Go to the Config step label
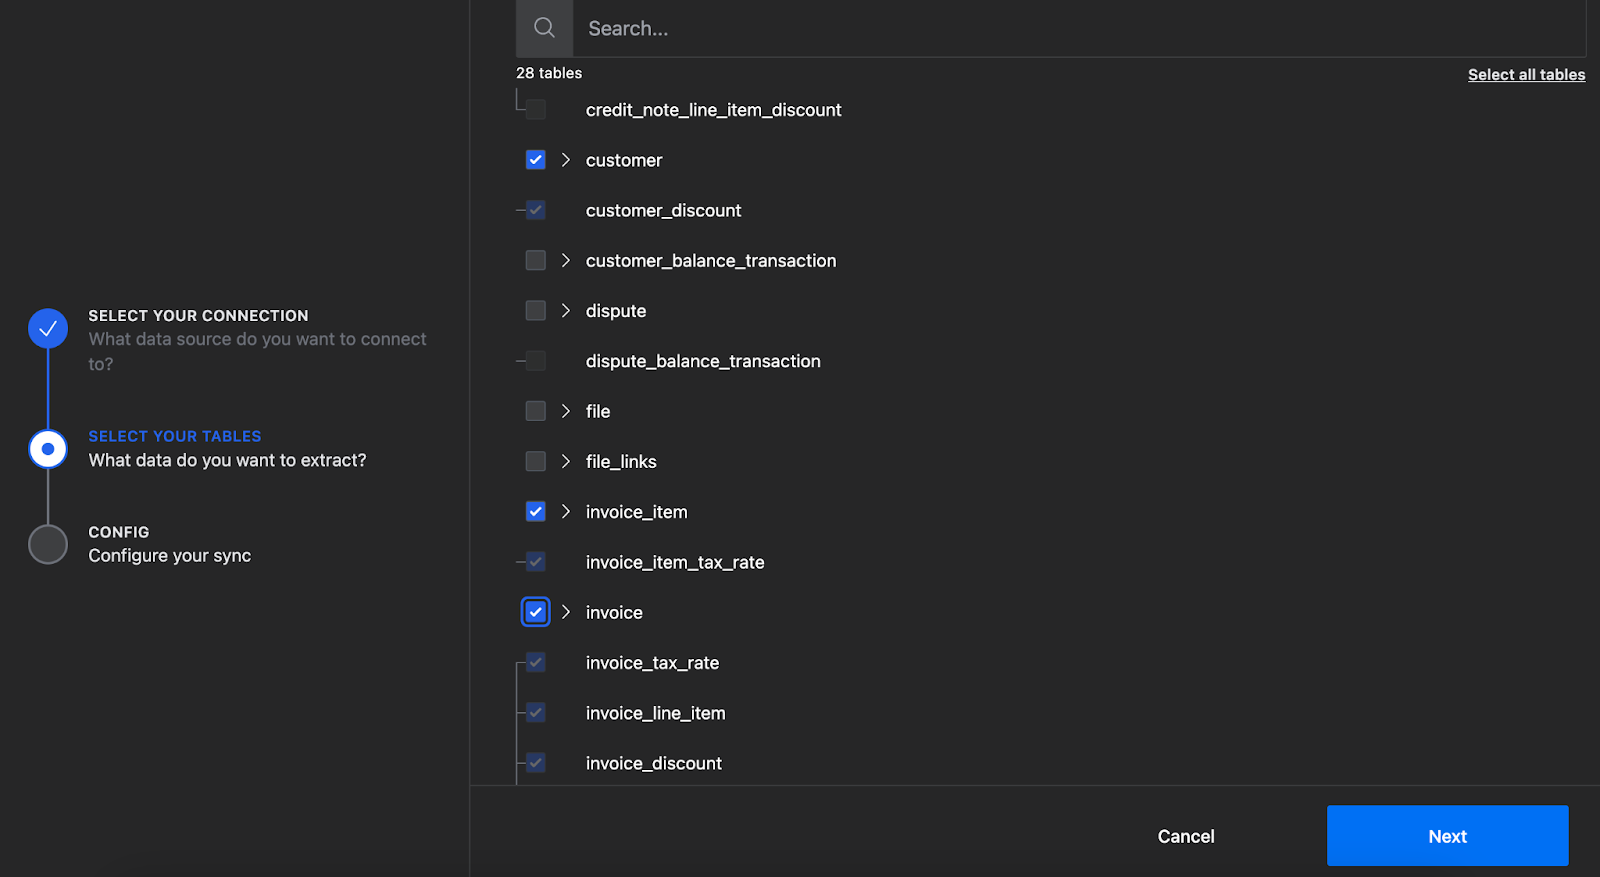The width and height of the screenshot is (1600, 877). pos(119,532)
